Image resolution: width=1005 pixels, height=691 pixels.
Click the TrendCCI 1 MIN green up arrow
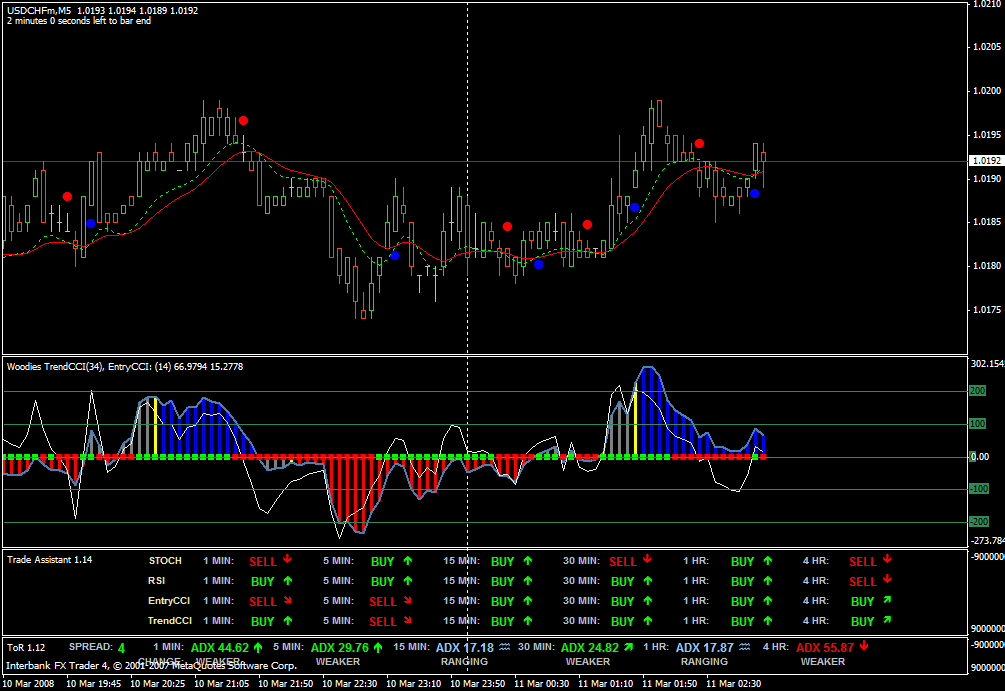click(x=288, y=620)
